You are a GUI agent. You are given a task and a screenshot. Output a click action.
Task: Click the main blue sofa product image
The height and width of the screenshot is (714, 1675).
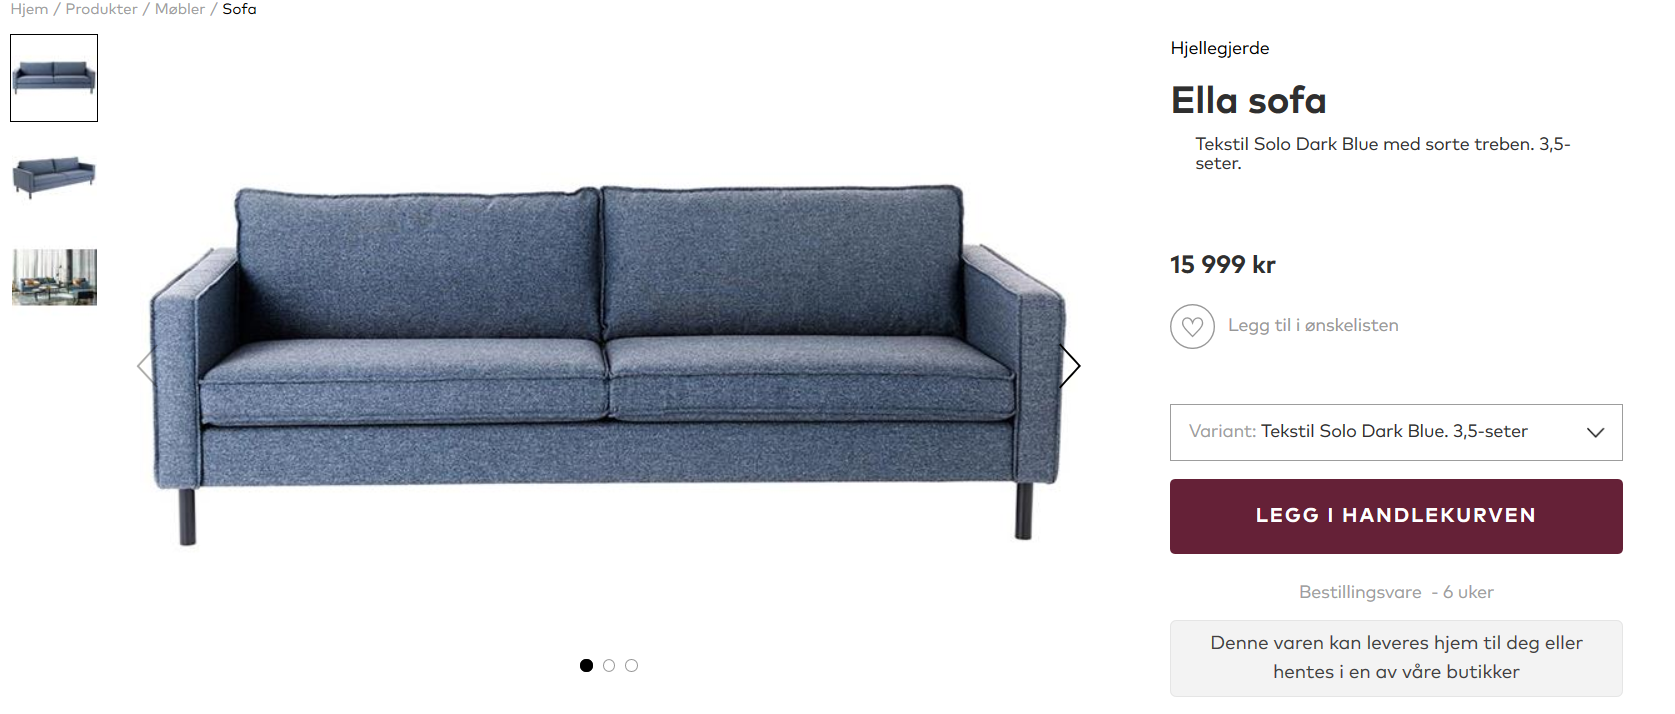click(x=608, y=365)
